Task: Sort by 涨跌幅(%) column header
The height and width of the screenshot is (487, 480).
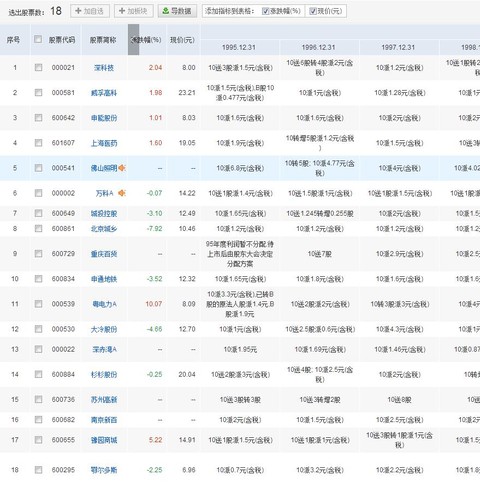Action: tap(146, 40)
